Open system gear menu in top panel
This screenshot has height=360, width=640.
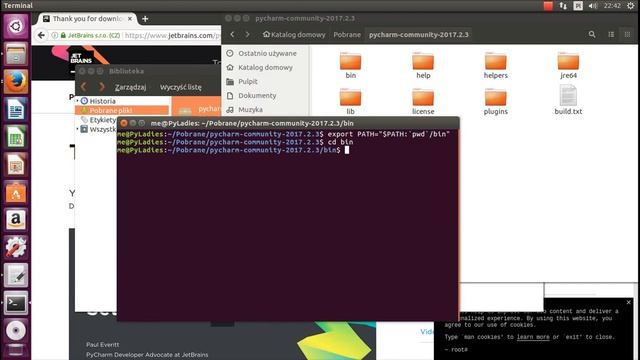coord(631,6)
